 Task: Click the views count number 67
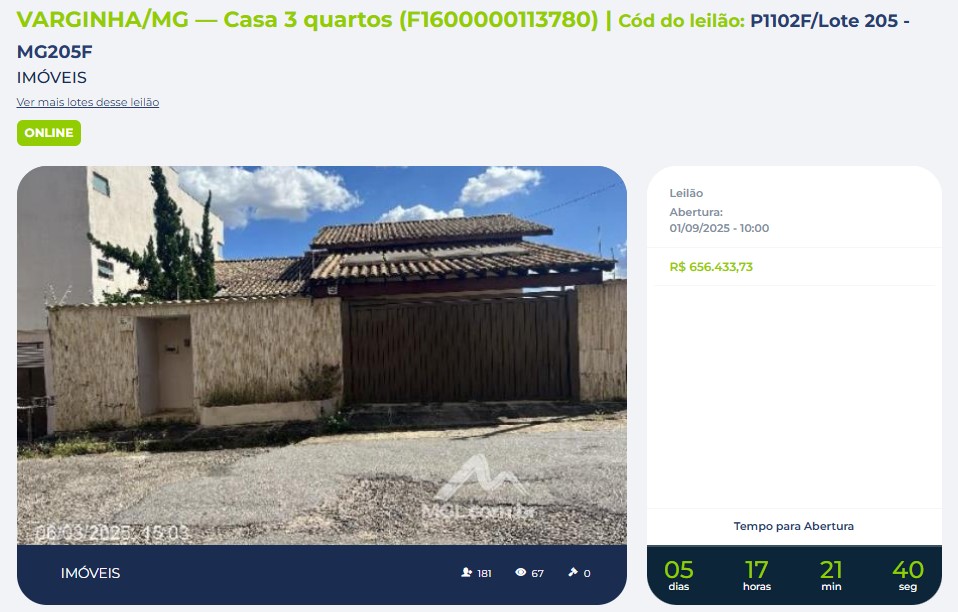[x=538, y=574]
